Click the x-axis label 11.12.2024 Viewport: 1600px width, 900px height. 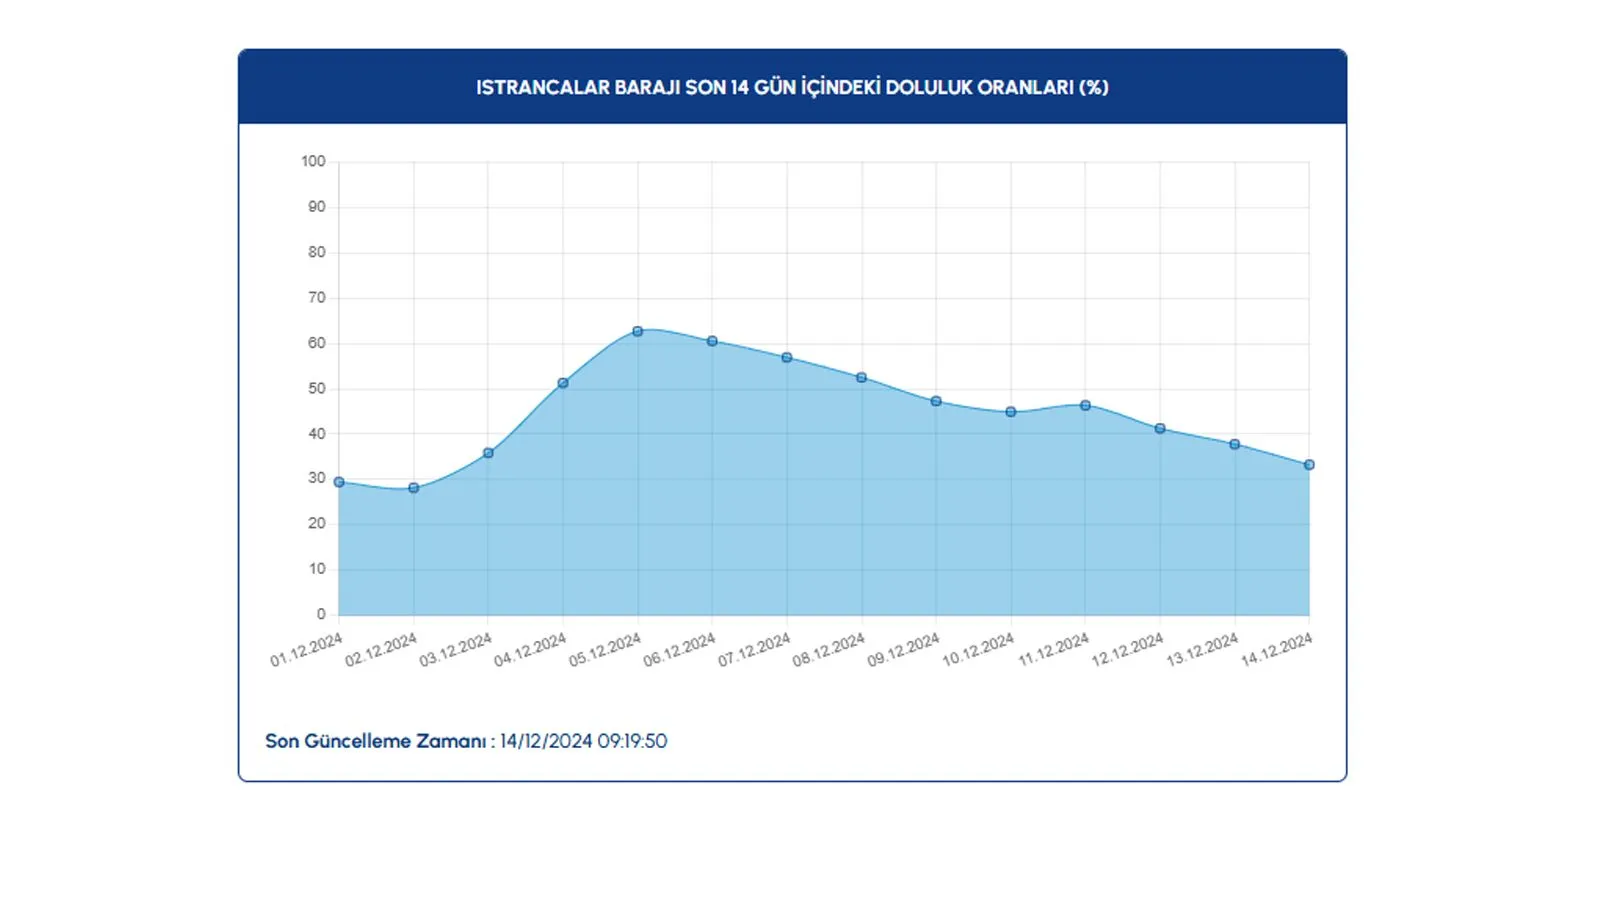pyautogui.click(x=1053, y=650)
